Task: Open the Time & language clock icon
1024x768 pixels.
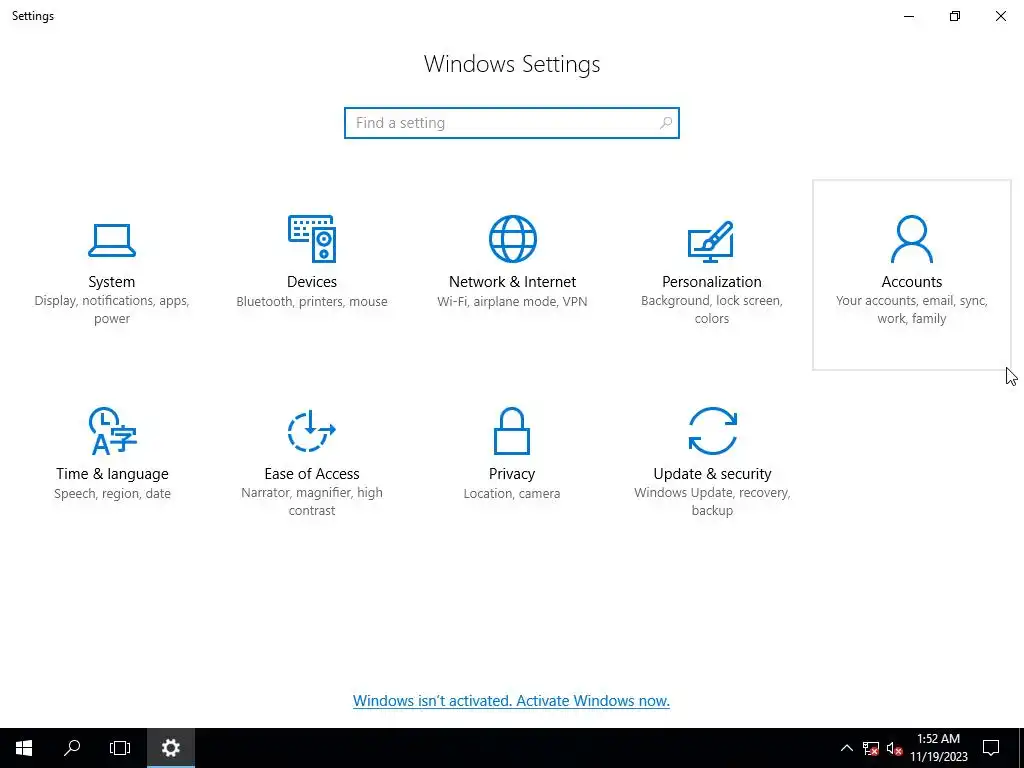Action: [112, 431]
